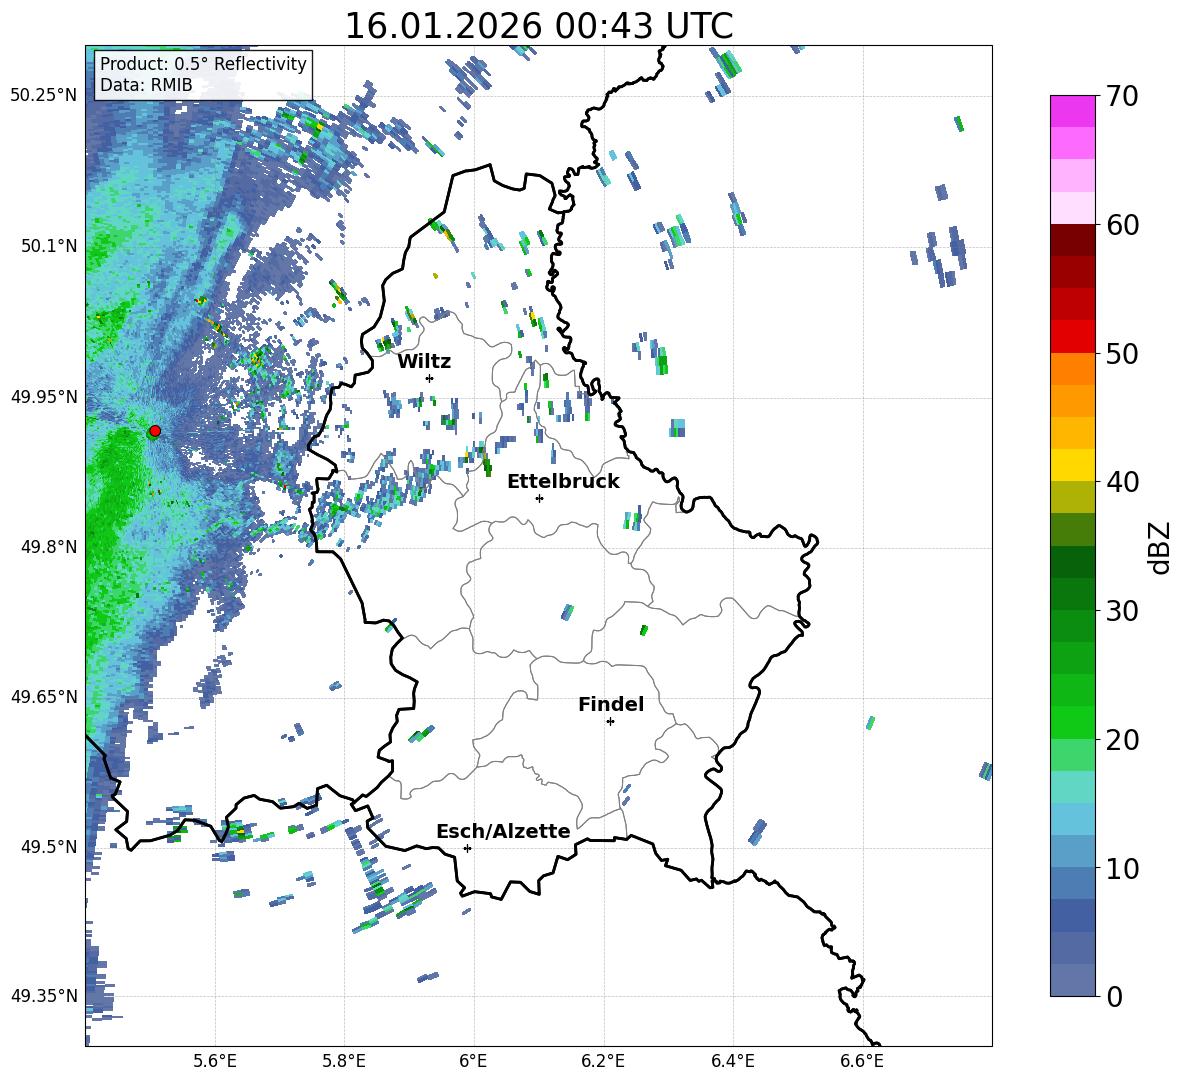Click the Data: RMIB text
The width and height of the screenshot is (1184, 1081).
tap(146, 85)
